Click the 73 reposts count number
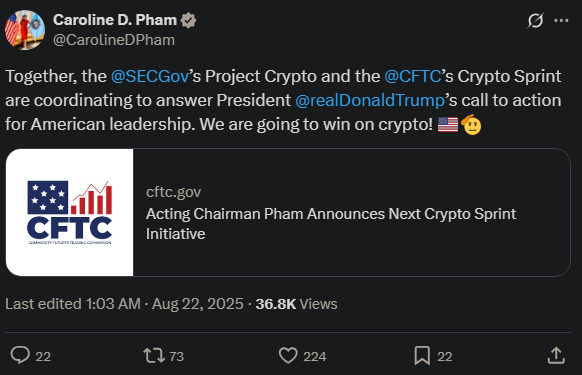The width and height of the screenshot is (582, 375). [x=176, y=356]
